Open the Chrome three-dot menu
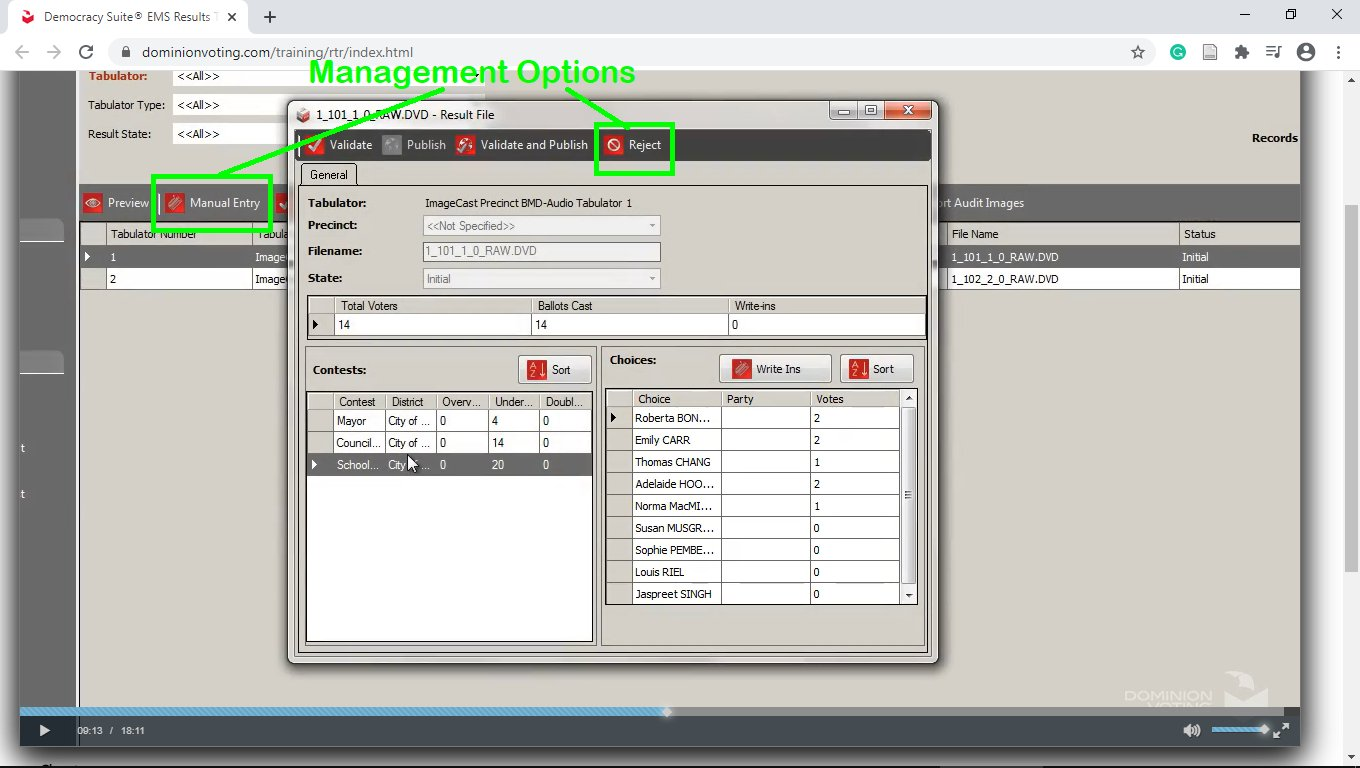The height and width of the screenshot is (768, 1360). tap(1338, 52)
